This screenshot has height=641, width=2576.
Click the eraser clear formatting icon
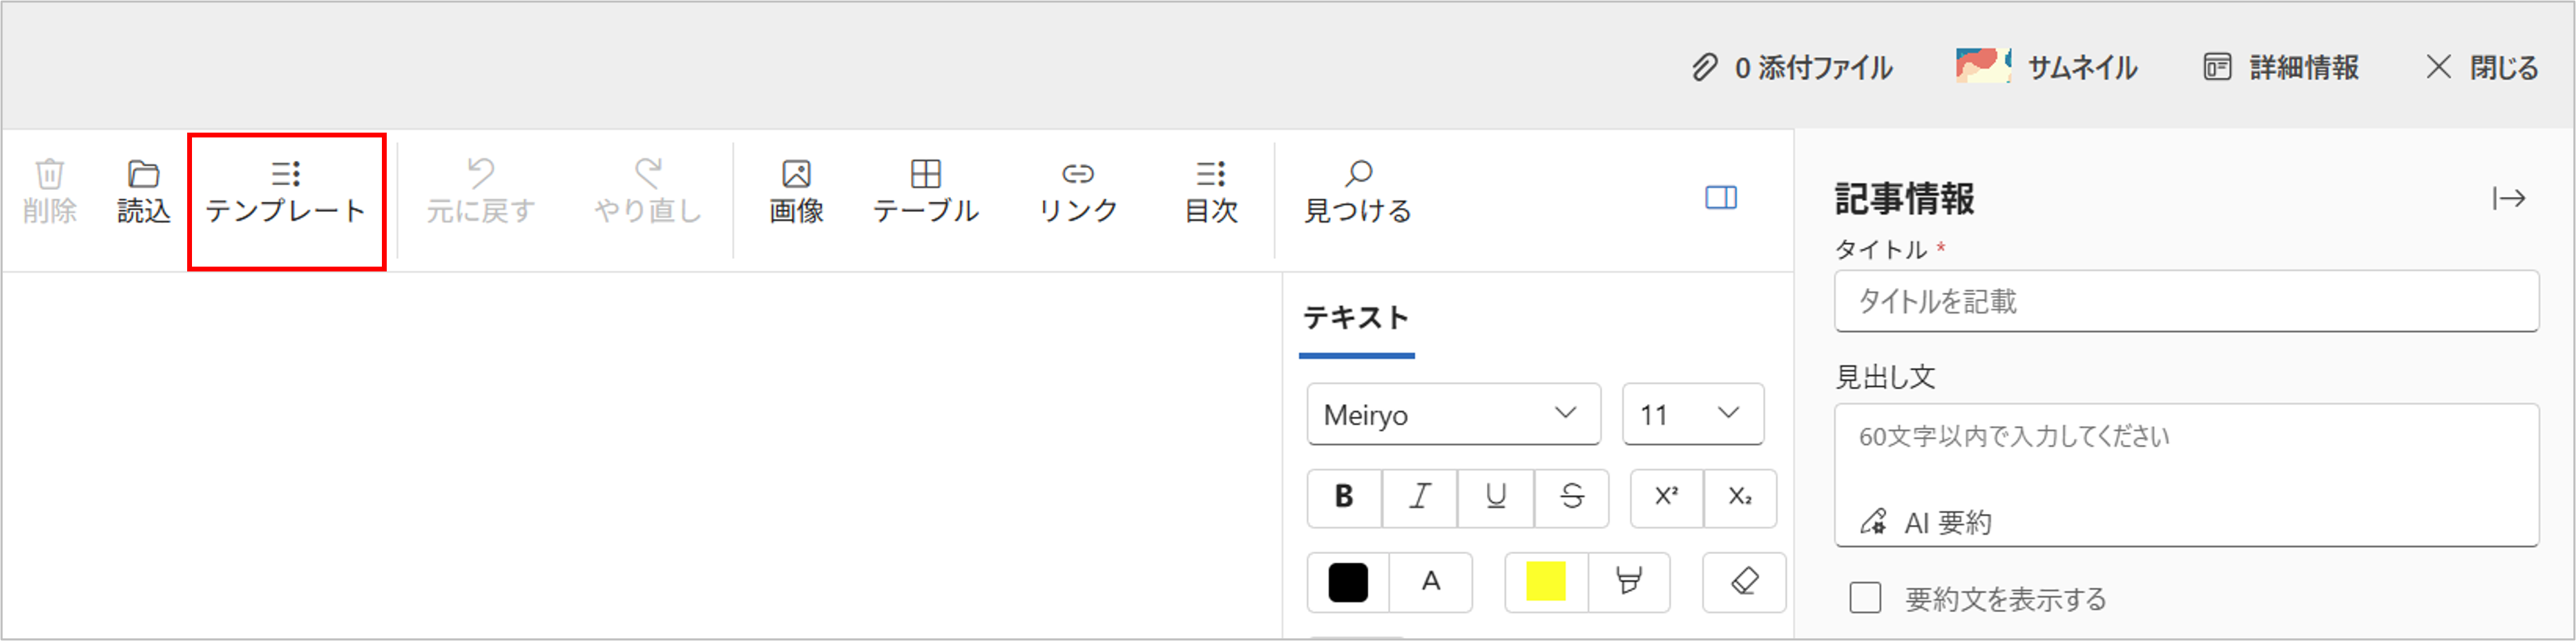(1743, 581)
